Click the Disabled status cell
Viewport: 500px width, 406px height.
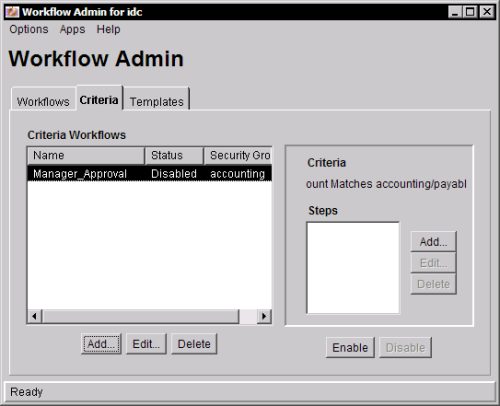tap(174, 174)
